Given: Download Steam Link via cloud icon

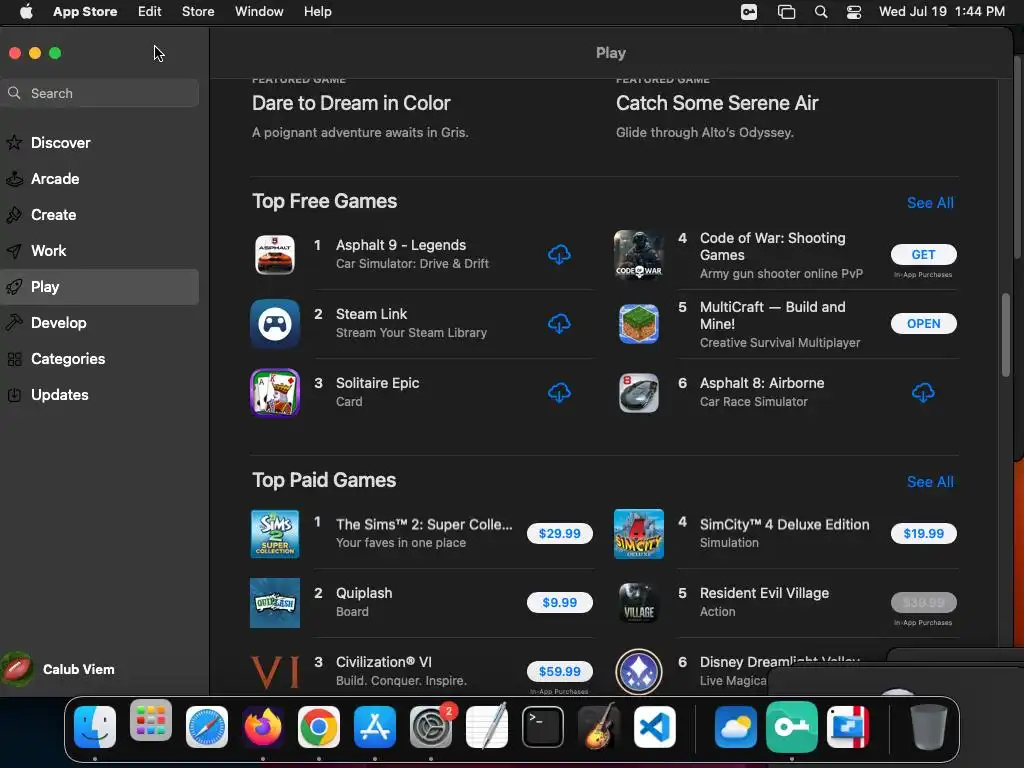Looking at the screenshot, I should [x=559, y=323].
